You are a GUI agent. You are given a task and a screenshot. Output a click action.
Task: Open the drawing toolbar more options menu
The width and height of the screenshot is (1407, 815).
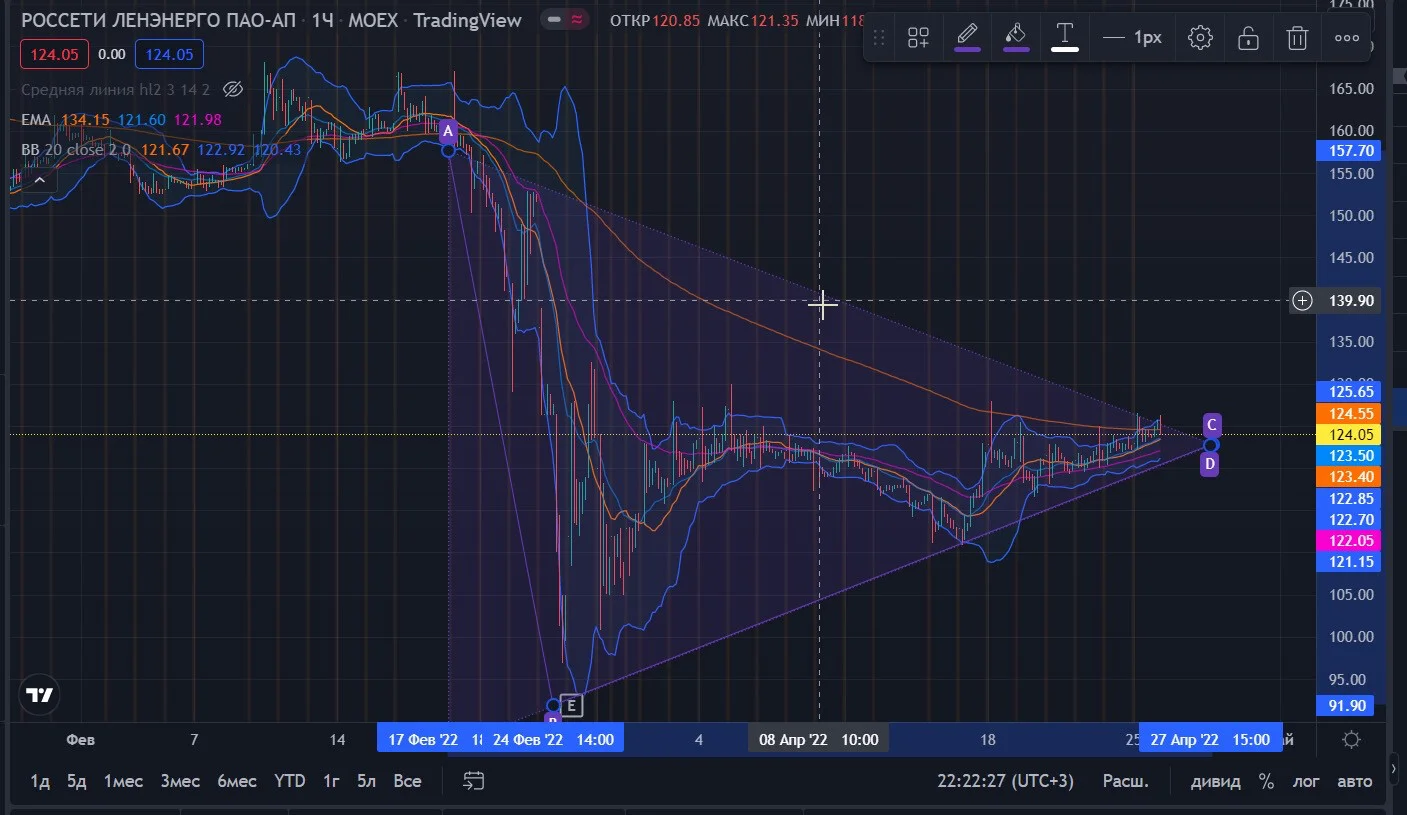1347,38
